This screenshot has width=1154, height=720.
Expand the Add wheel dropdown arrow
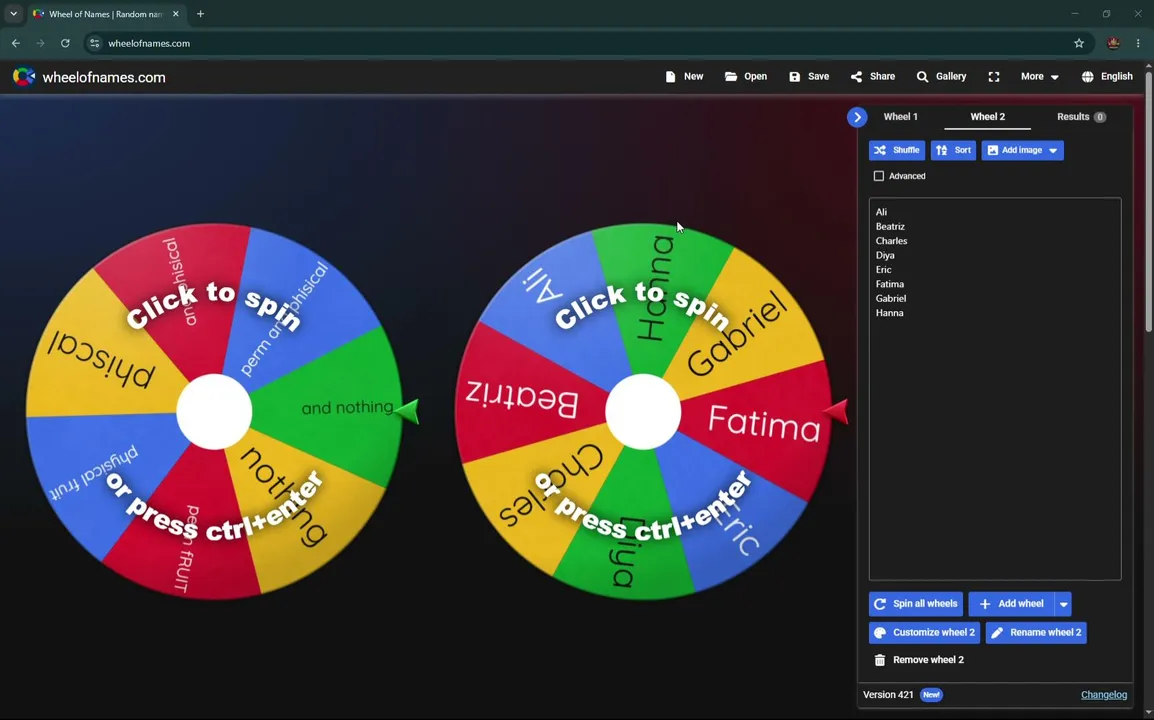[1063, 604]
